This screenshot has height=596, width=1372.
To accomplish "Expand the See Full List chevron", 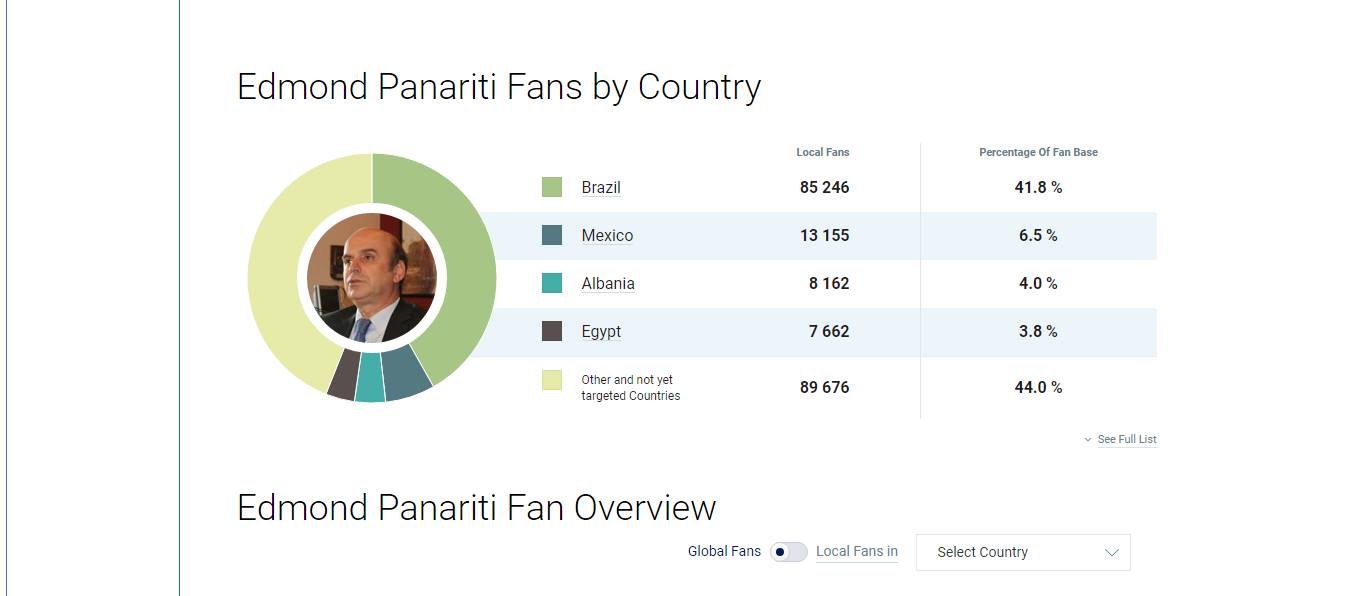I will tap(1088, 440).
